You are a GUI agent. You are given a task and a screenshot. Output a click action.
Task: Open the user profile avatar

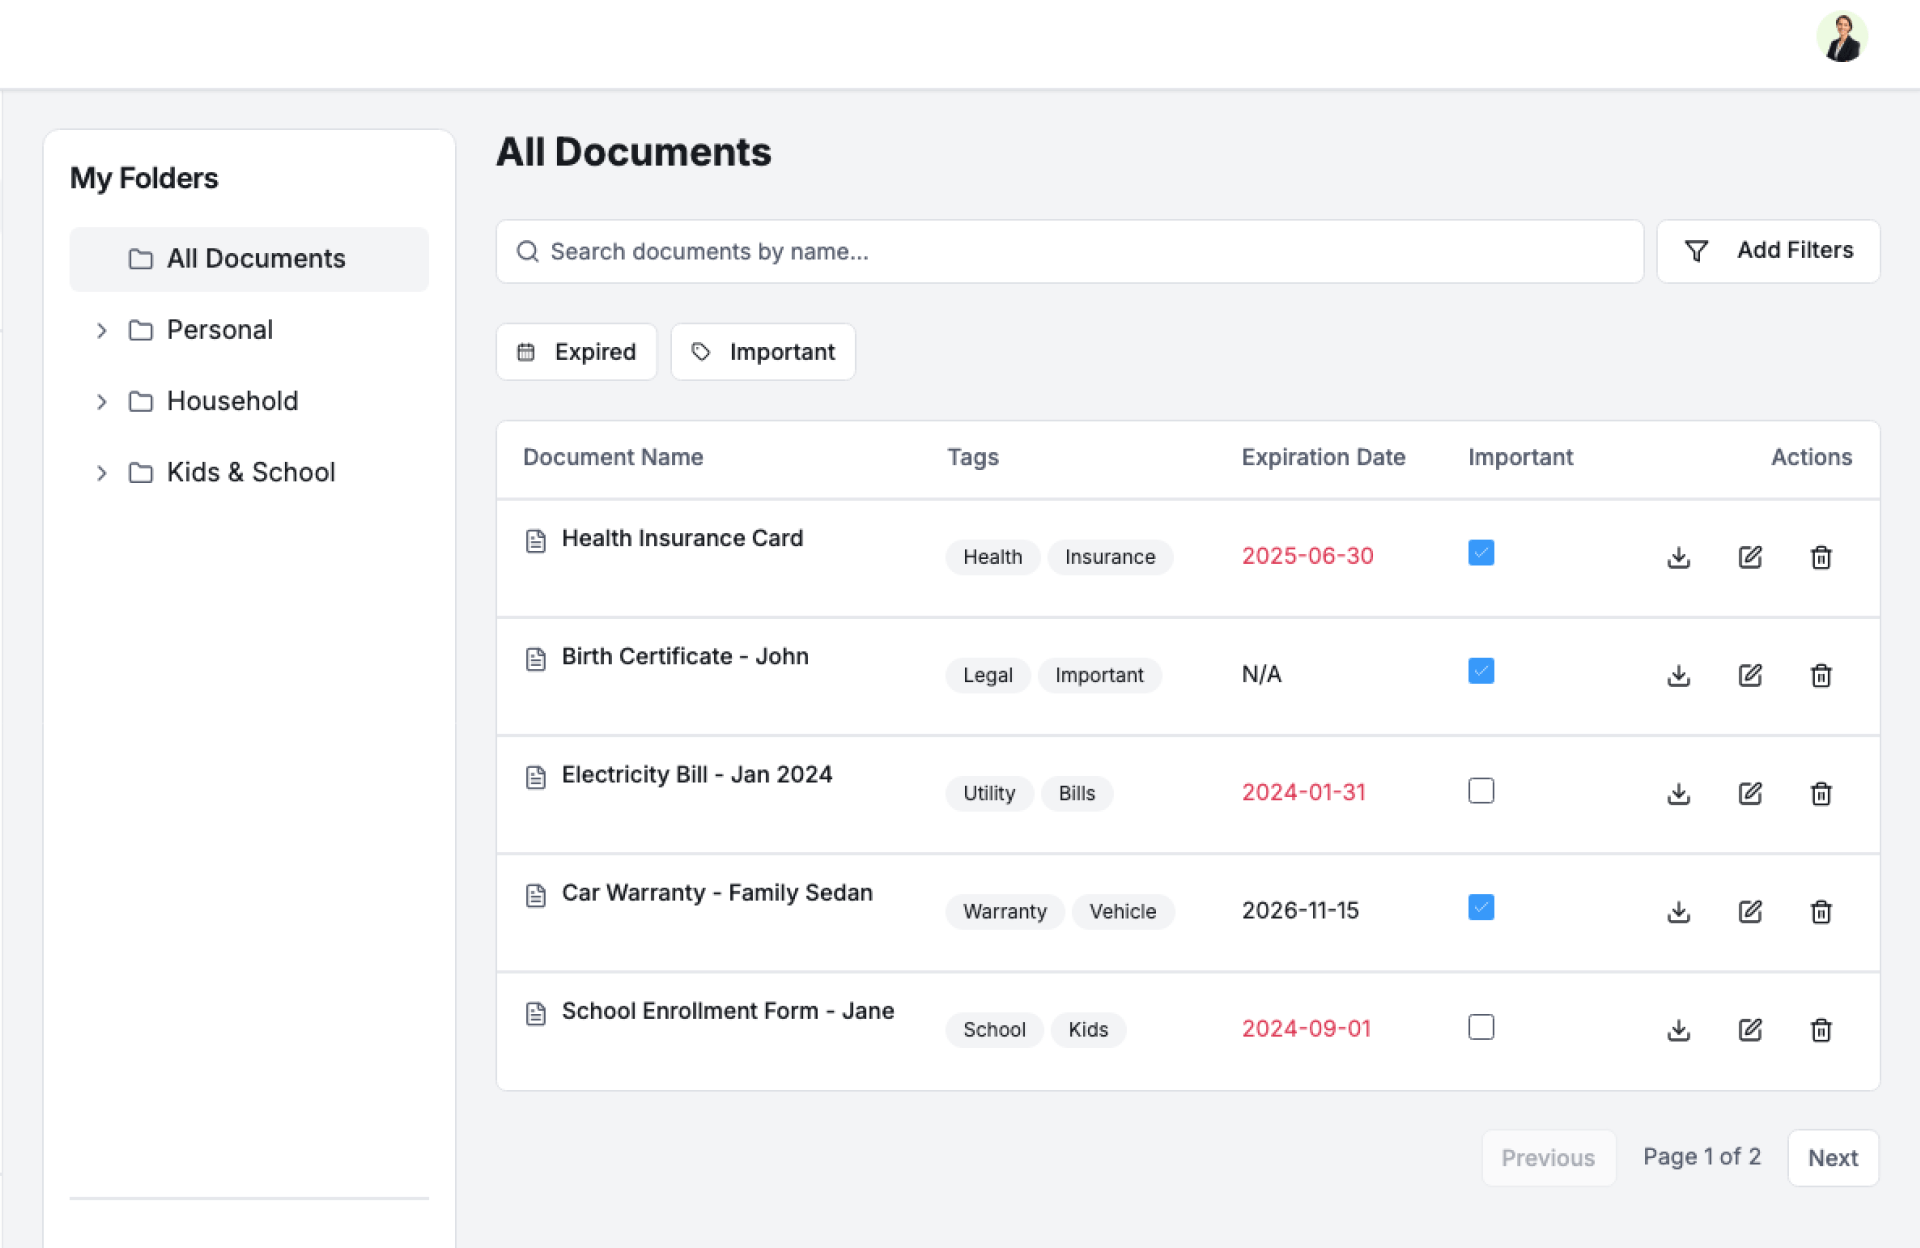1841,38
